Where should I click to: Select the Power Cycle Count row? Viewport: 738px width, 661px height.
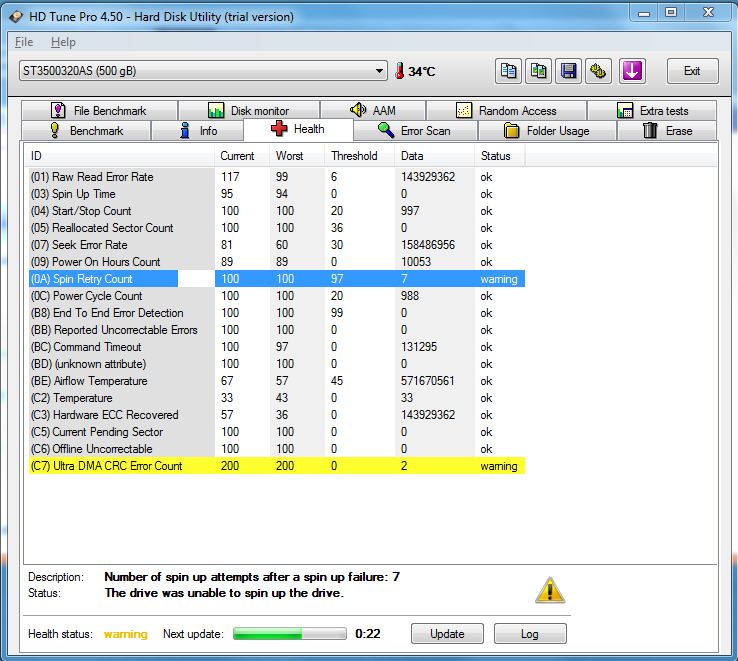pos(277,296)
